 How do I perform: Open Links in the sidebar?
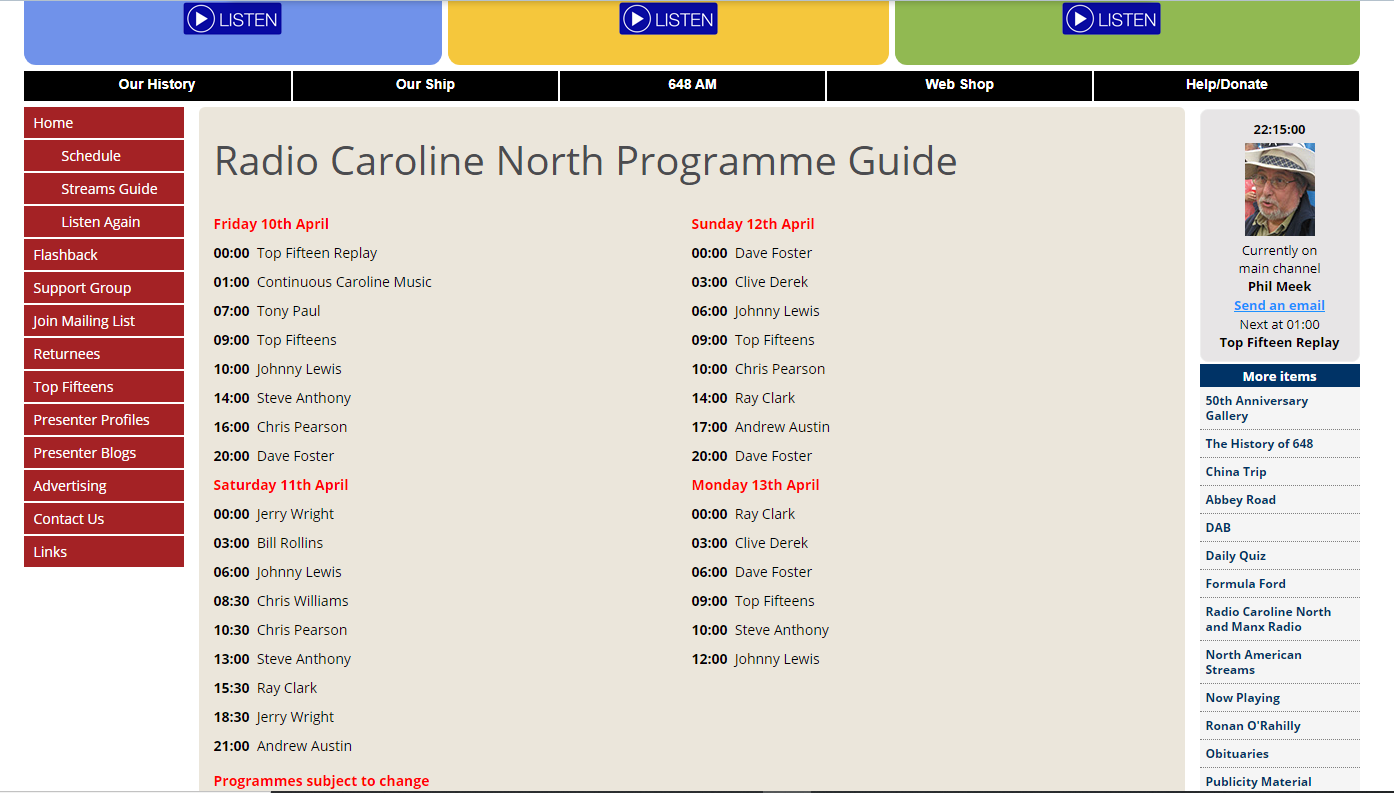point(104,552)
